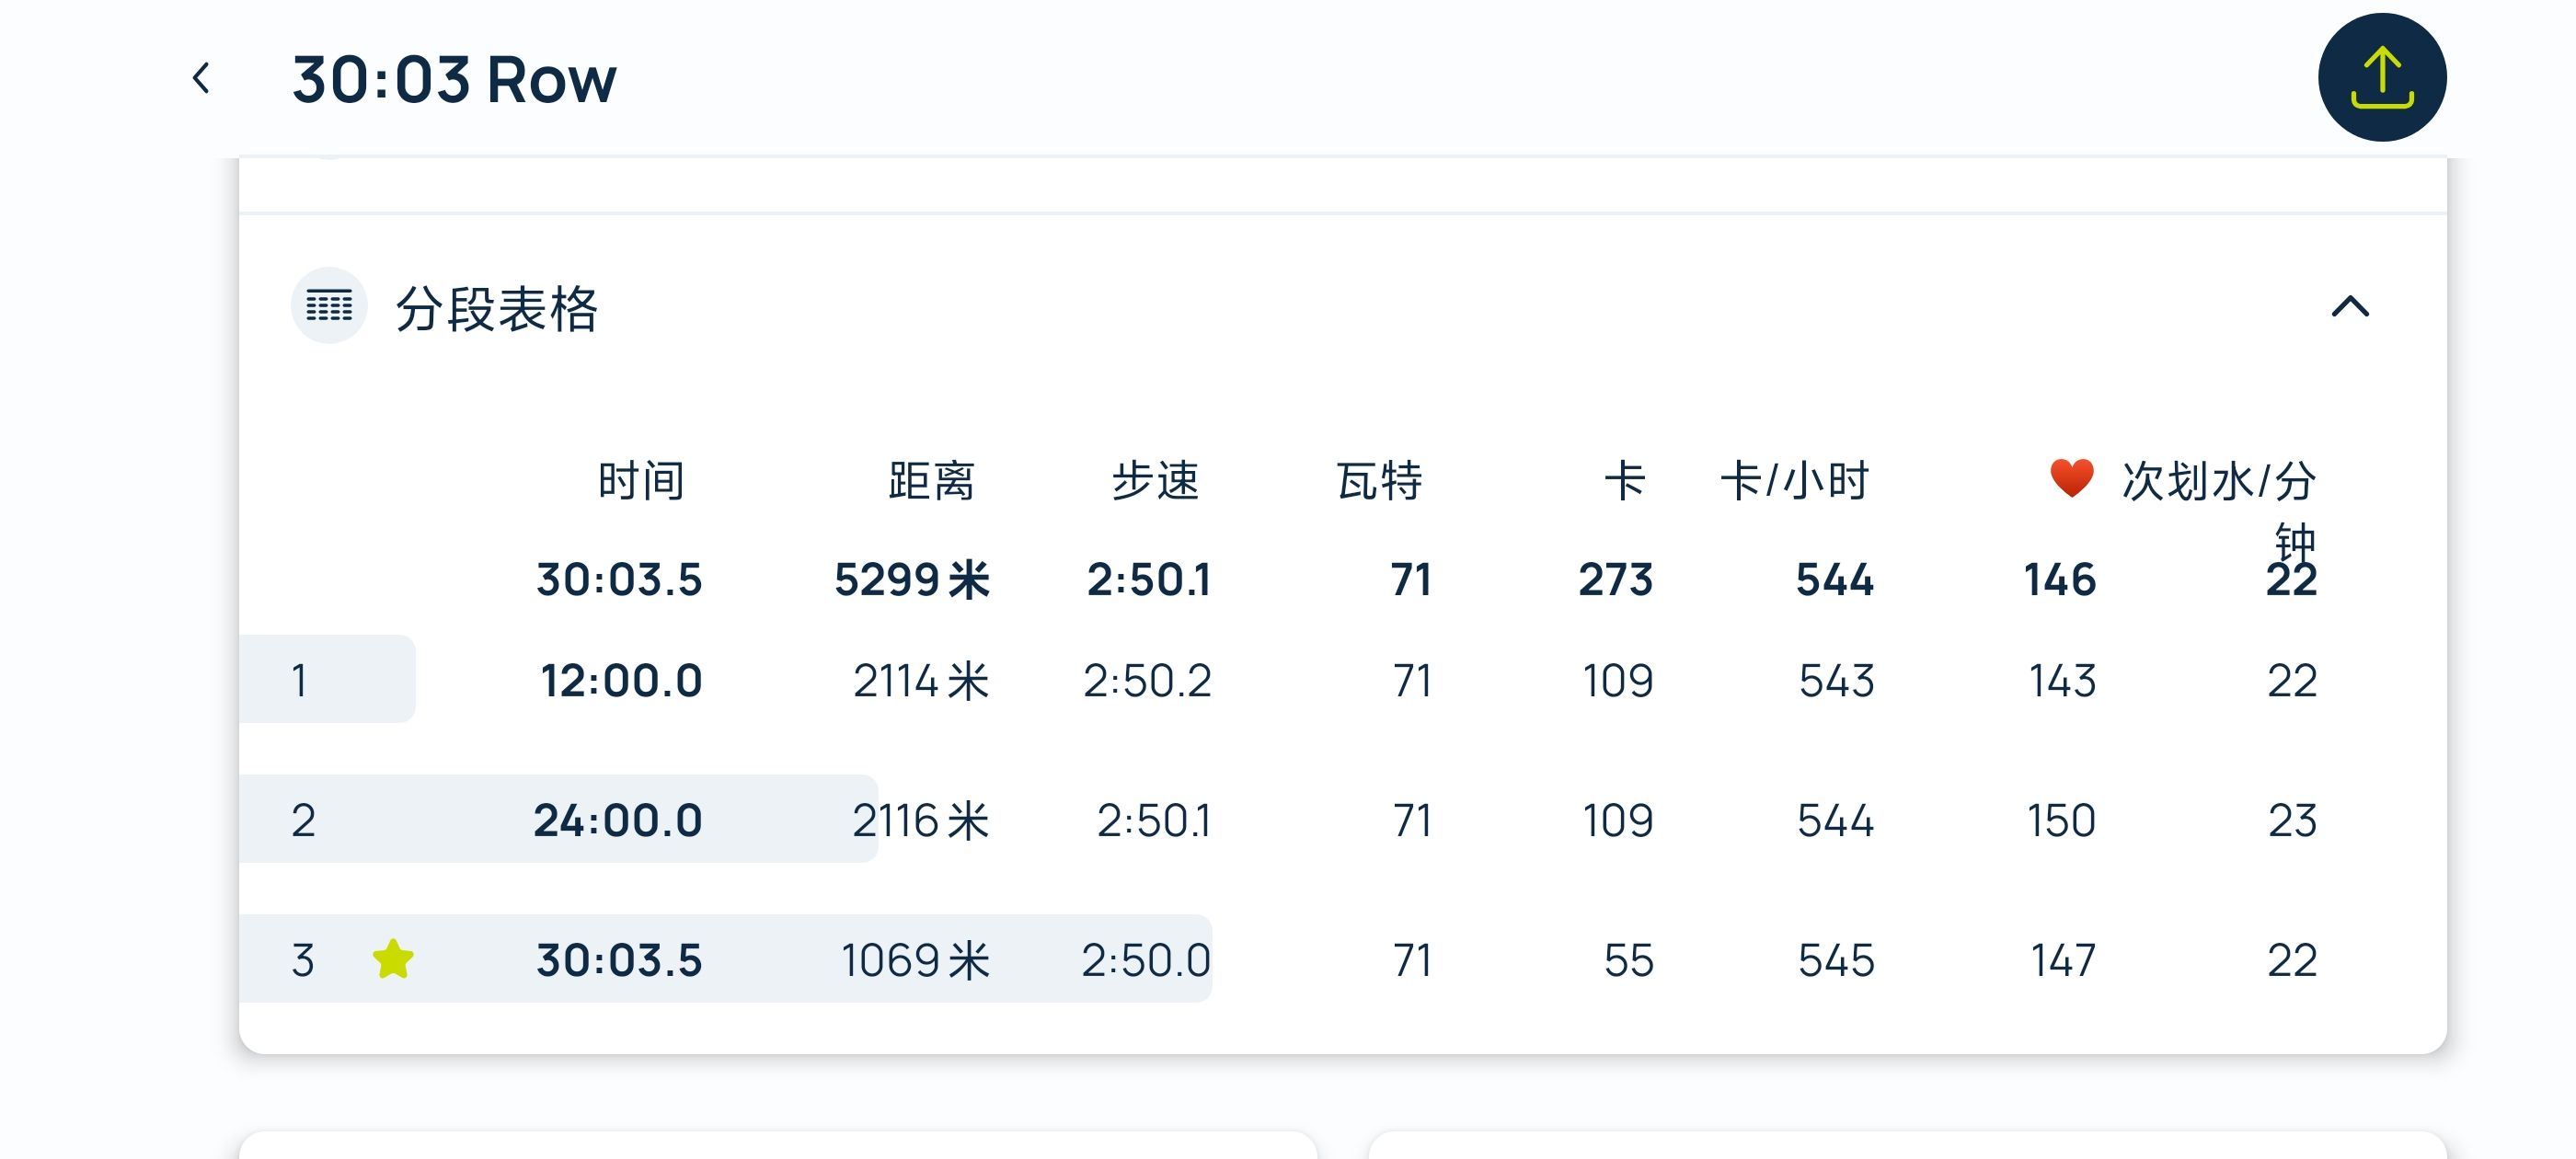Tap the back arrow icon
The width and height of the screenshot is (2576, 1159).
201,78
